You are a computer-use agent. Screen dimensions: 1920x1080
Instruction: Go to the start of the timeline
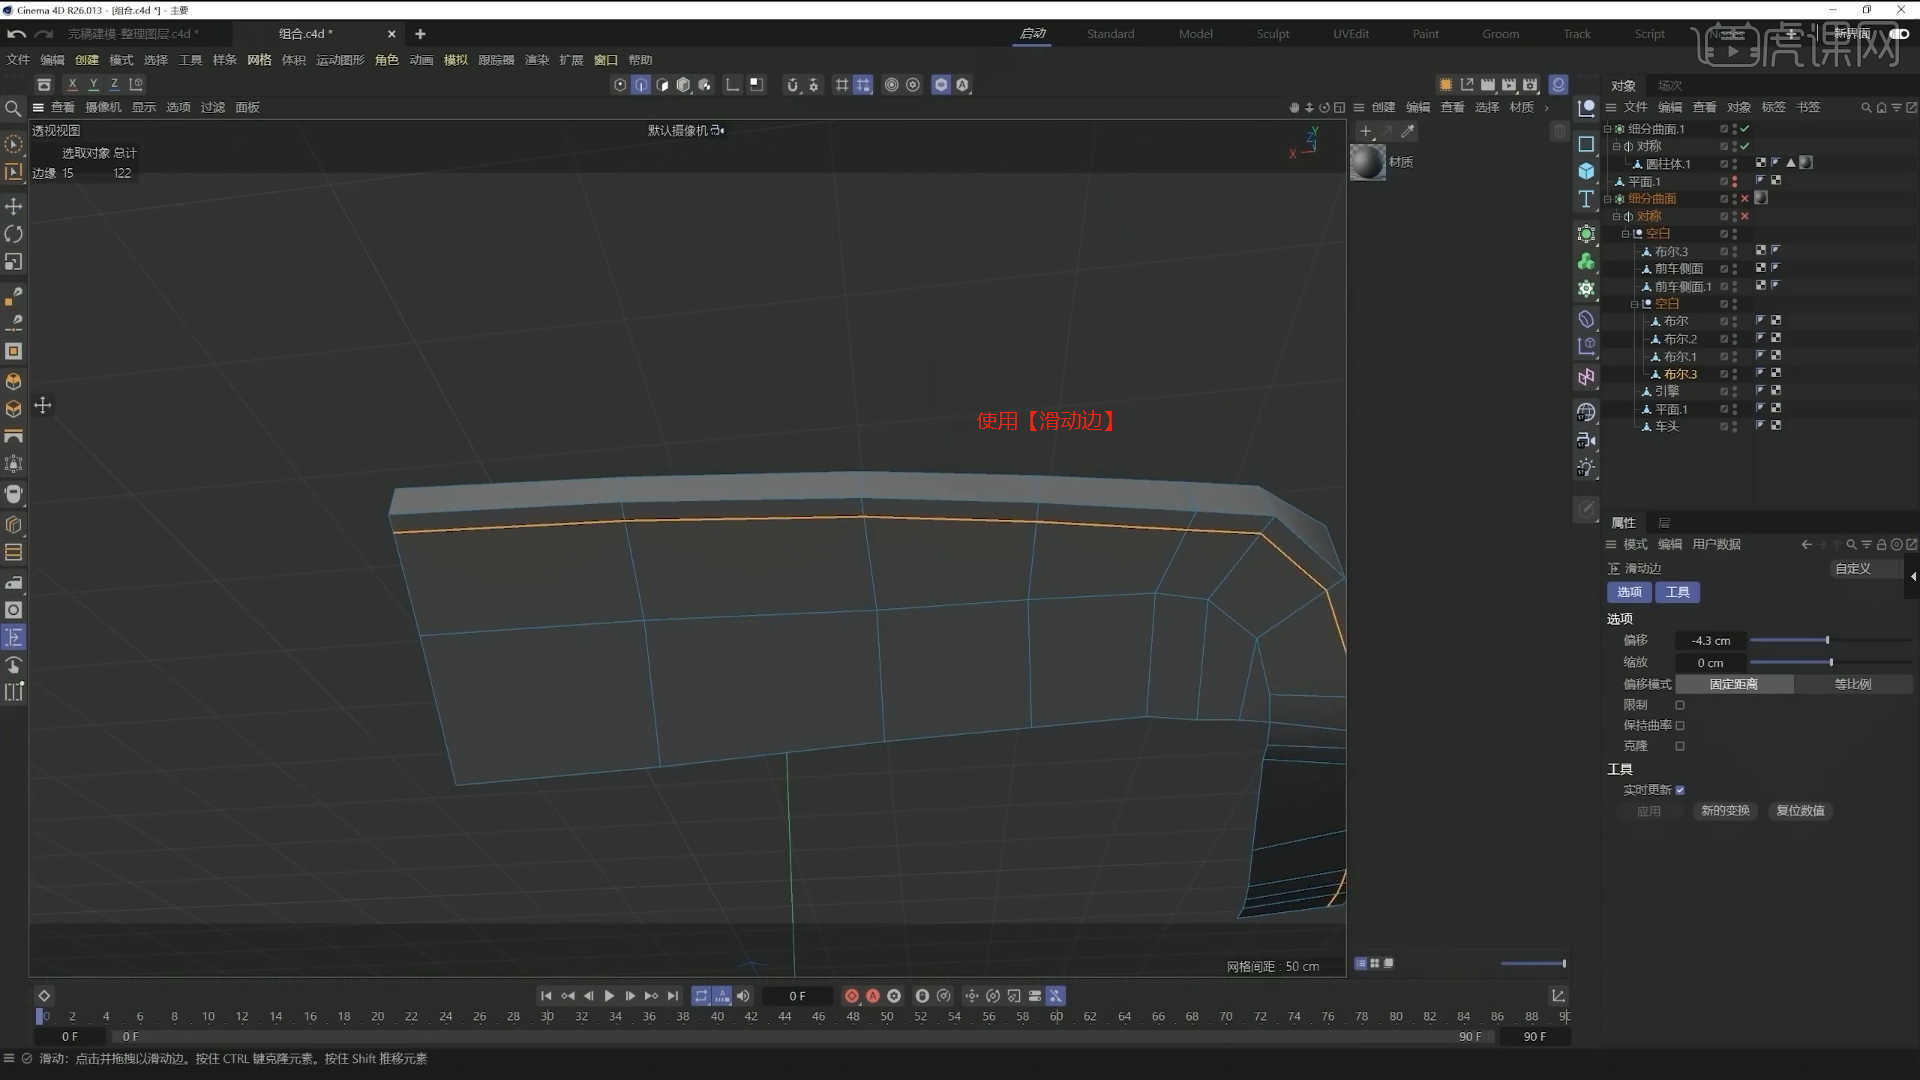[546, 996]
